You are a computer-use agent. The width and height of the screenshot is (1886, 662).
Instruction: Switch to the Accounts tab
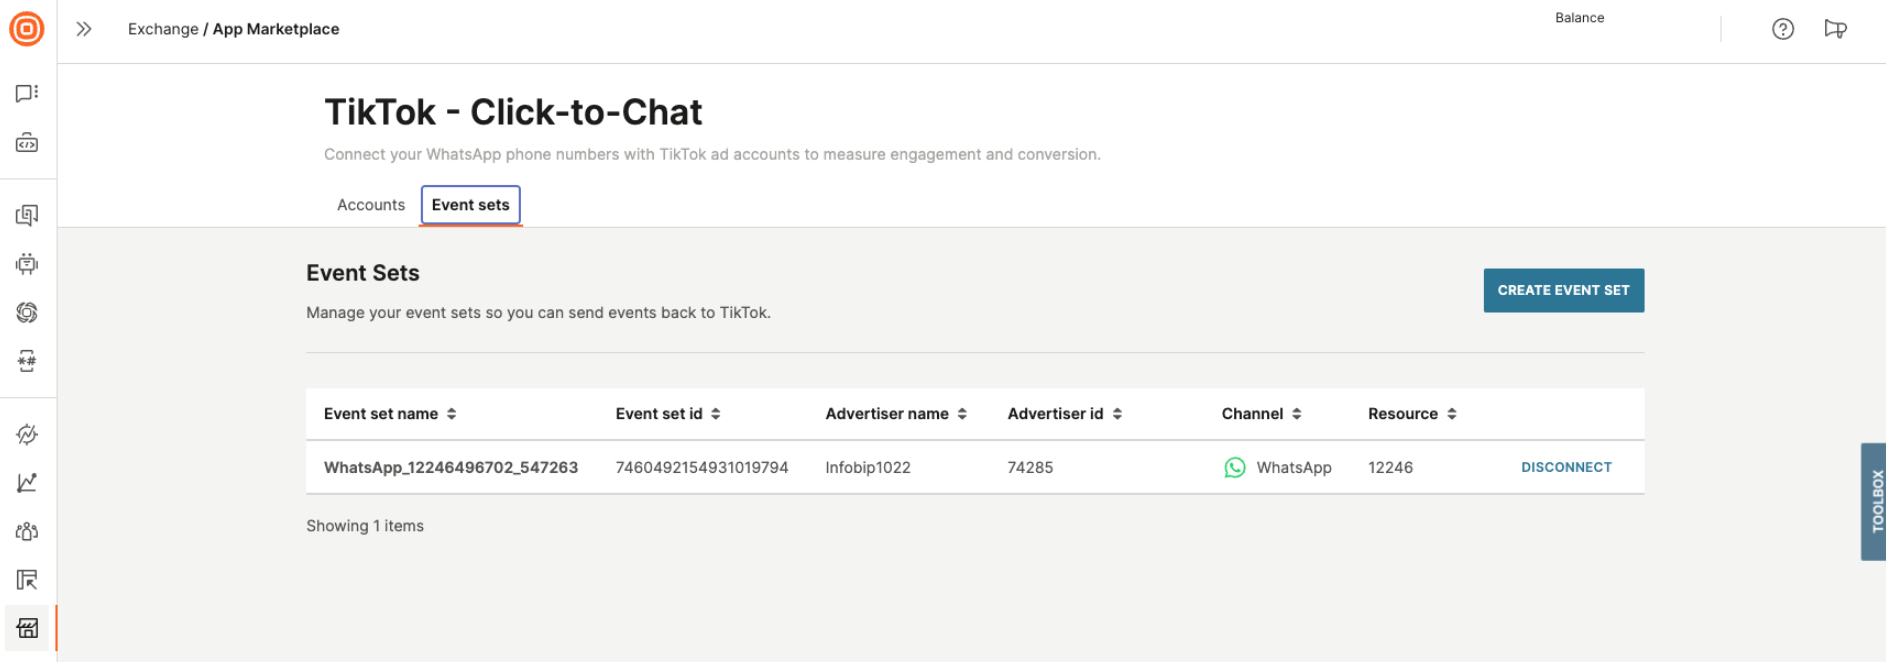371,205
